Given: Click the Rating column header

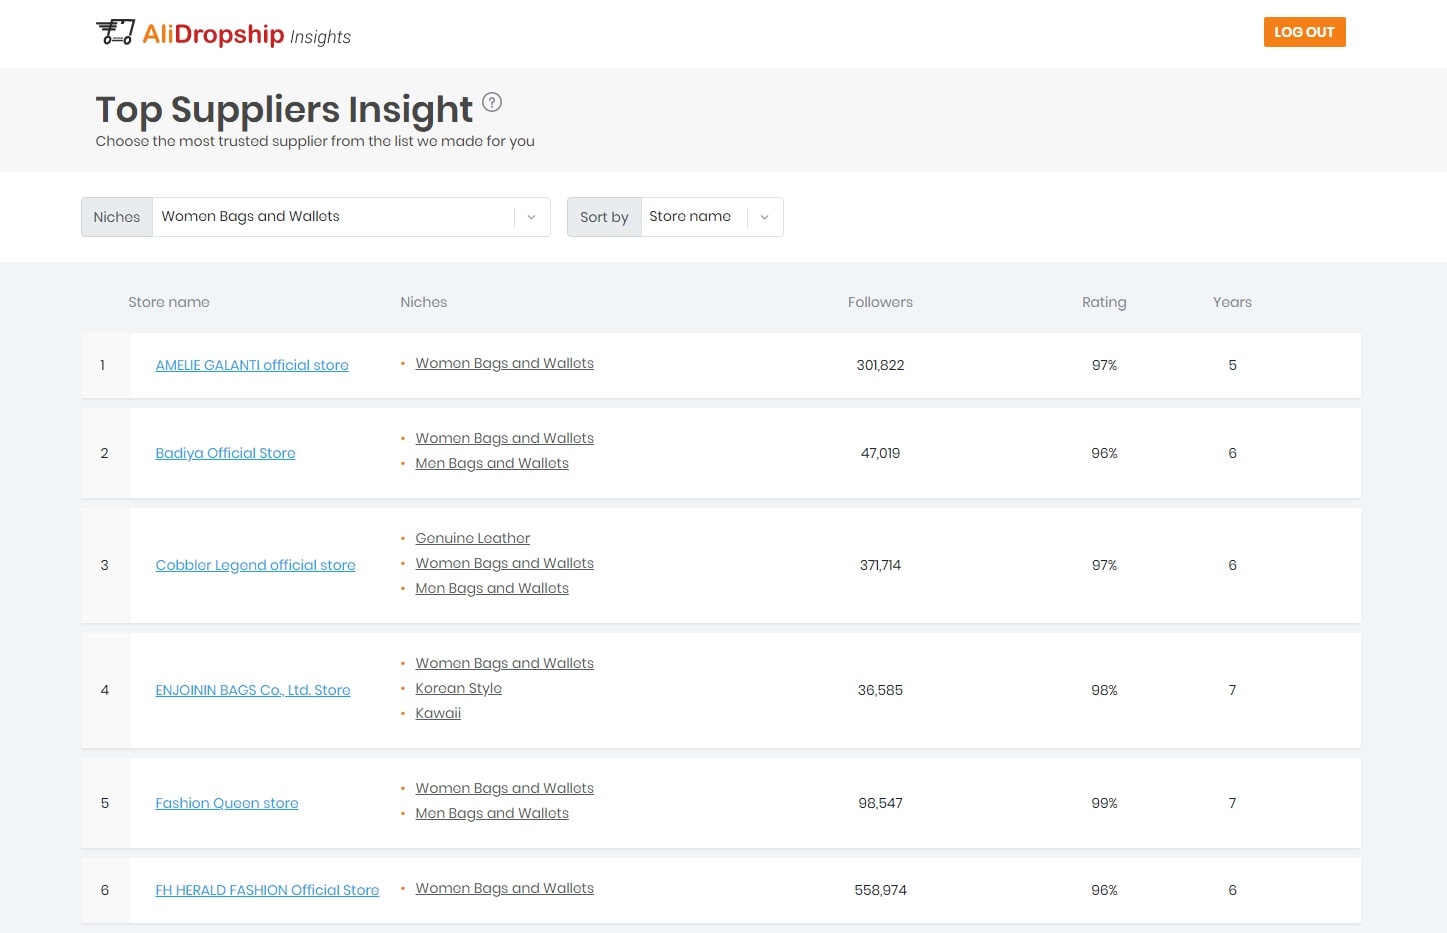Looking at the screenshot, I should [1104, 302].
